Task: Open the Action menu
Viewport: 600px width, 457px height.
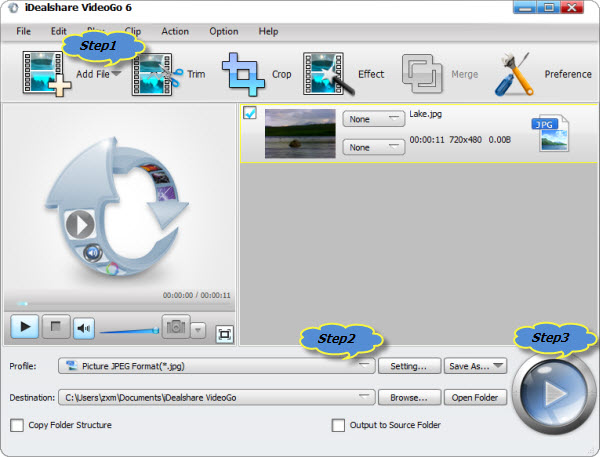Action: (x=175, y=31)
